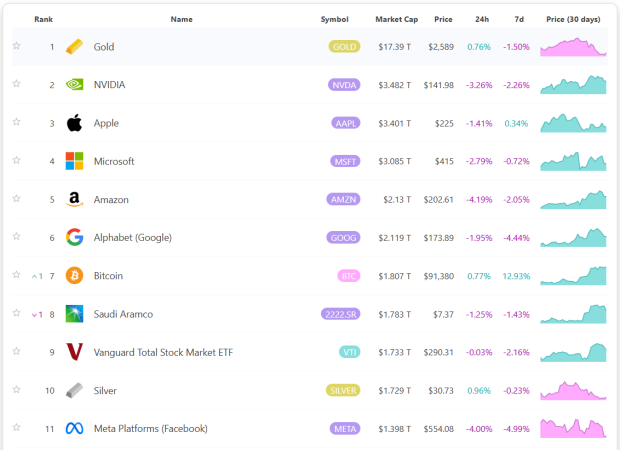Click the AMZN symbol badge
Image resolution: width=620 pixels, height=450 pixels.
[x=343, y=199]
